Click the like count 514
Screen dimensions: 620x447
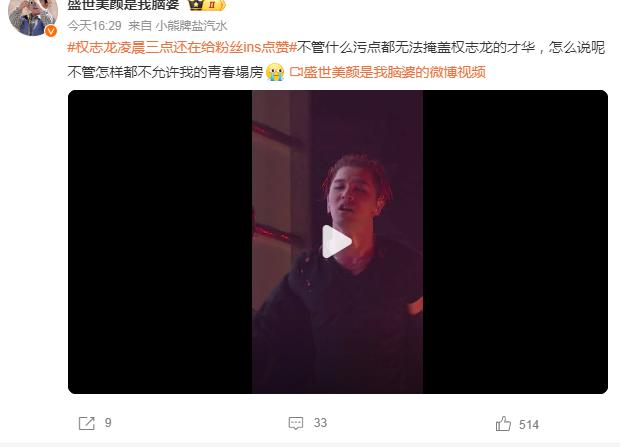[529, 425]
